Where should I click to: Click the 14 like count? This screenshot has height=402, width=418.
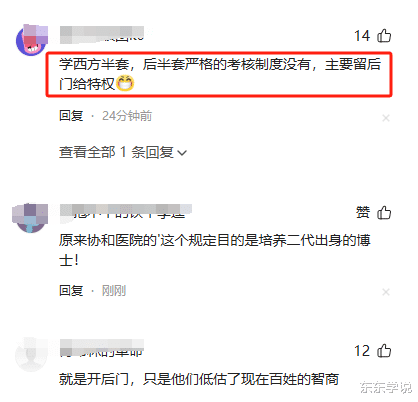[x=362, y=36]
